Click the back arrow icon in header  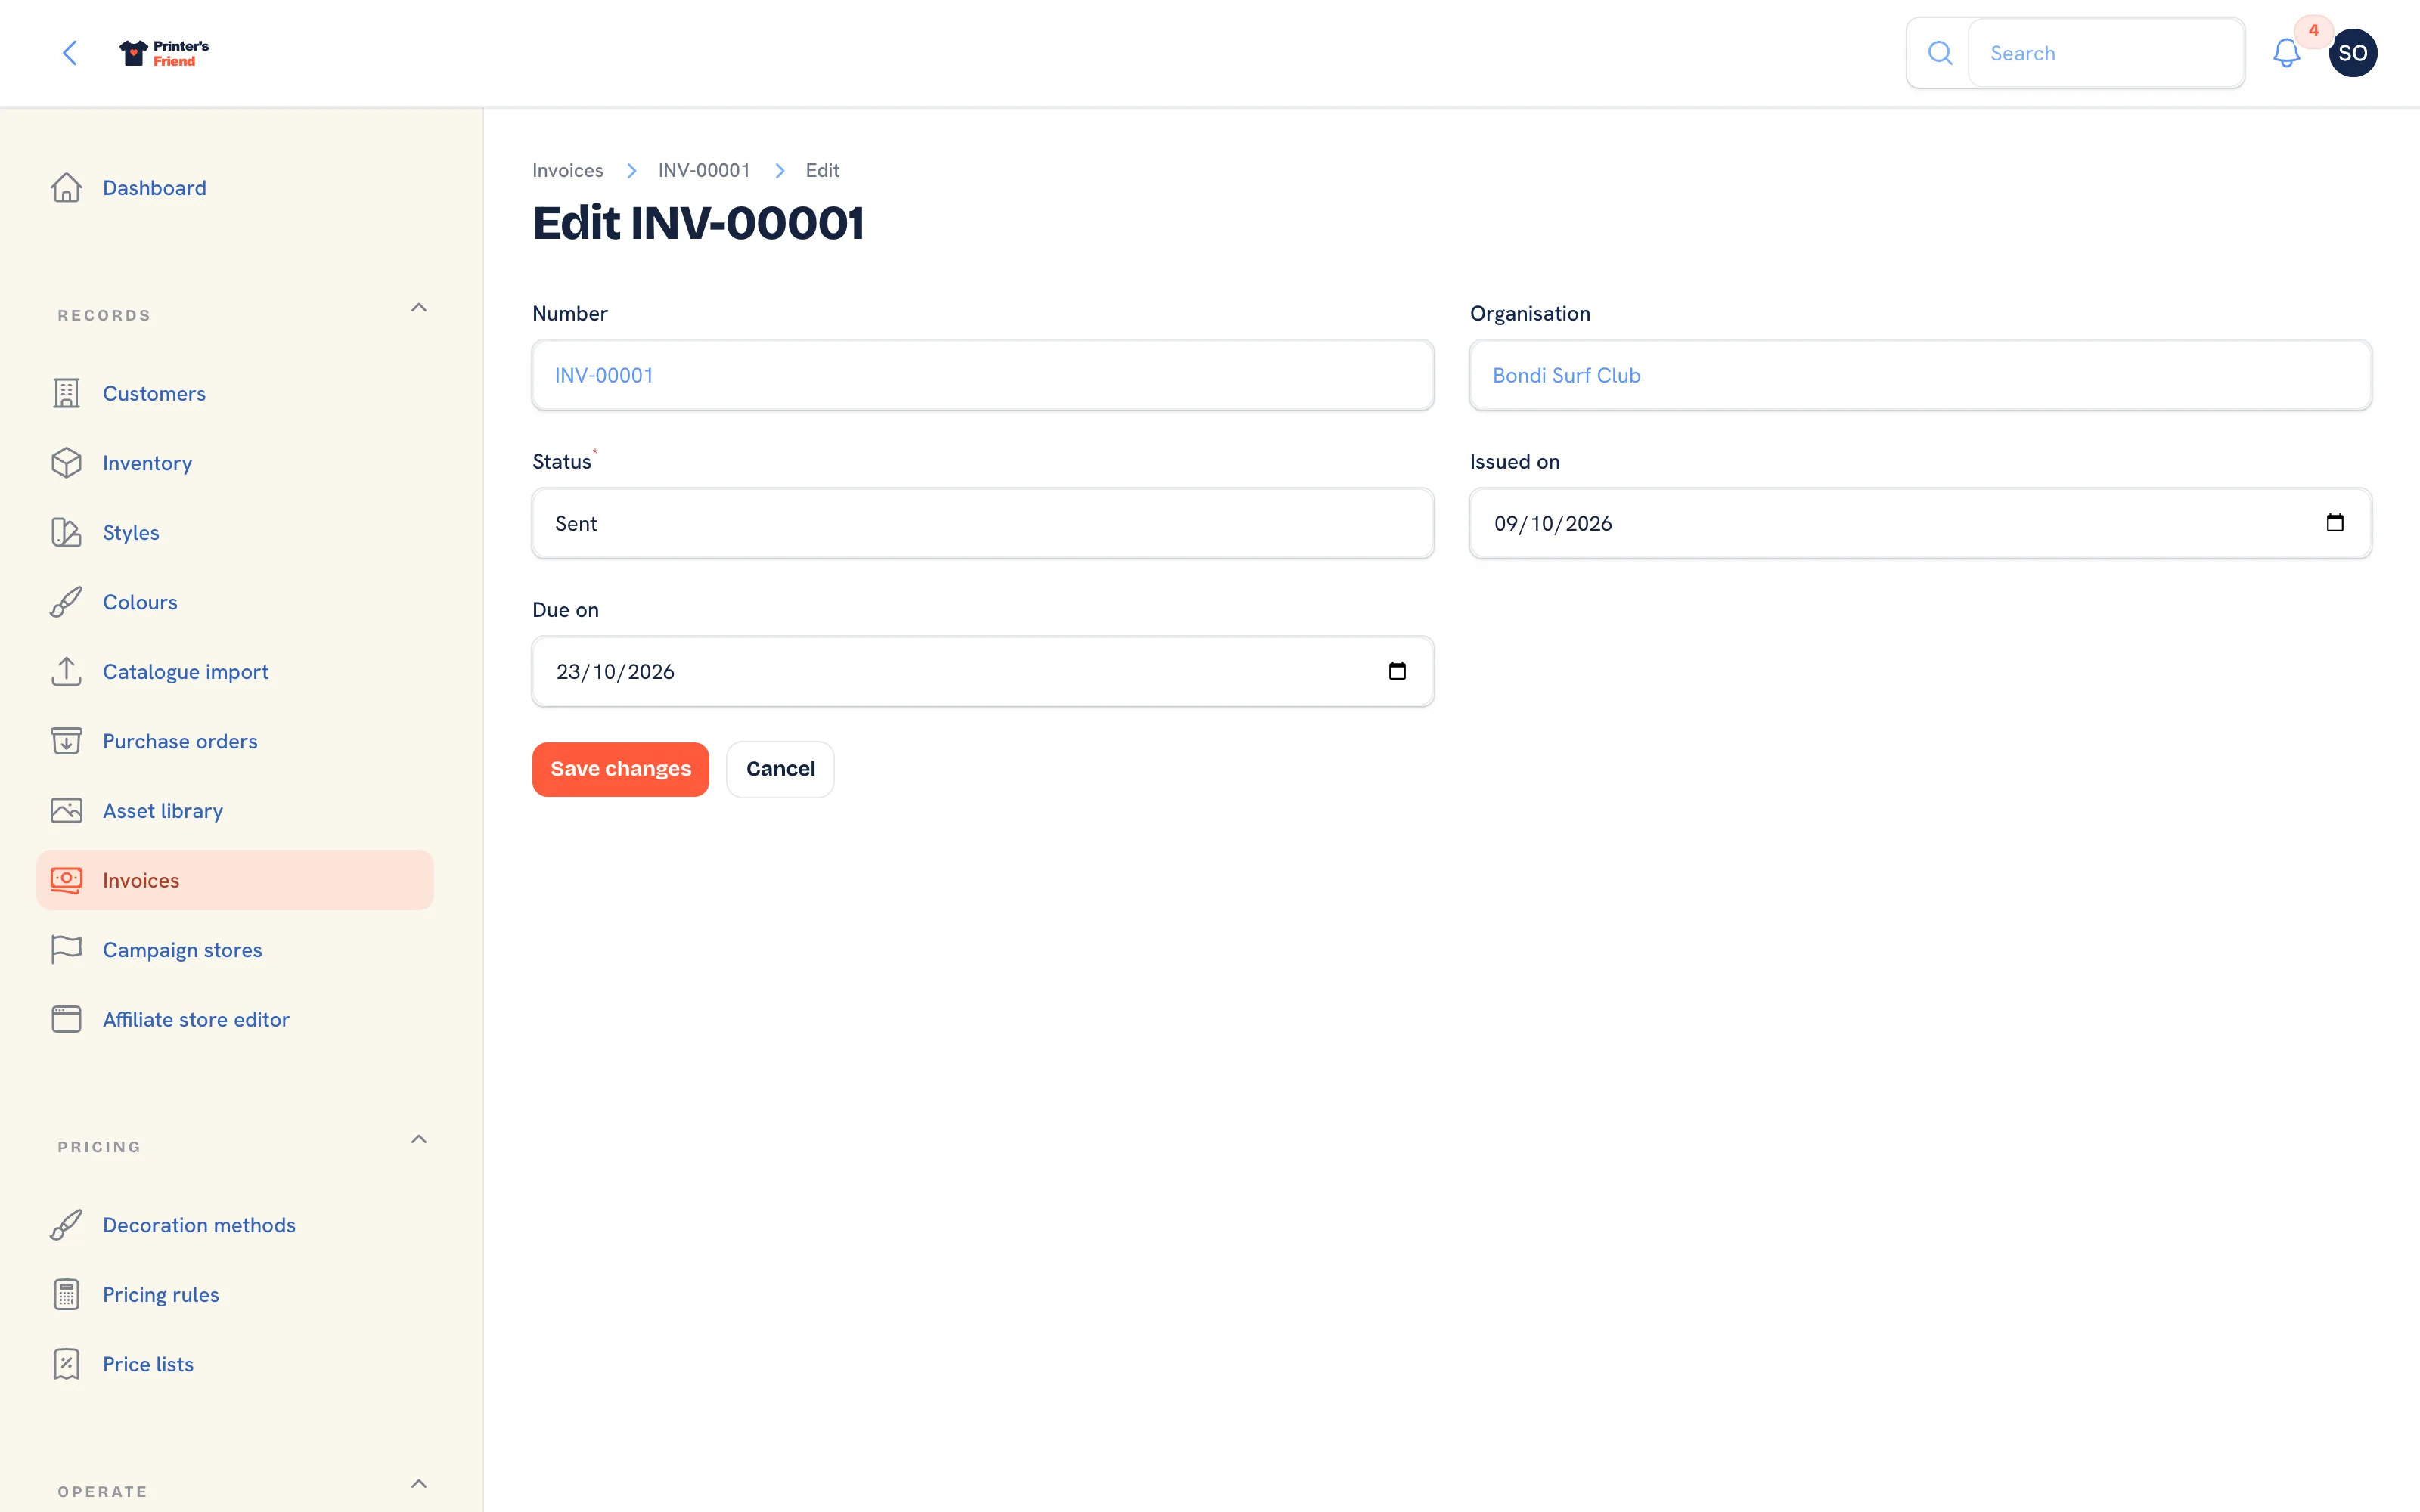click(x=70, y=53)
